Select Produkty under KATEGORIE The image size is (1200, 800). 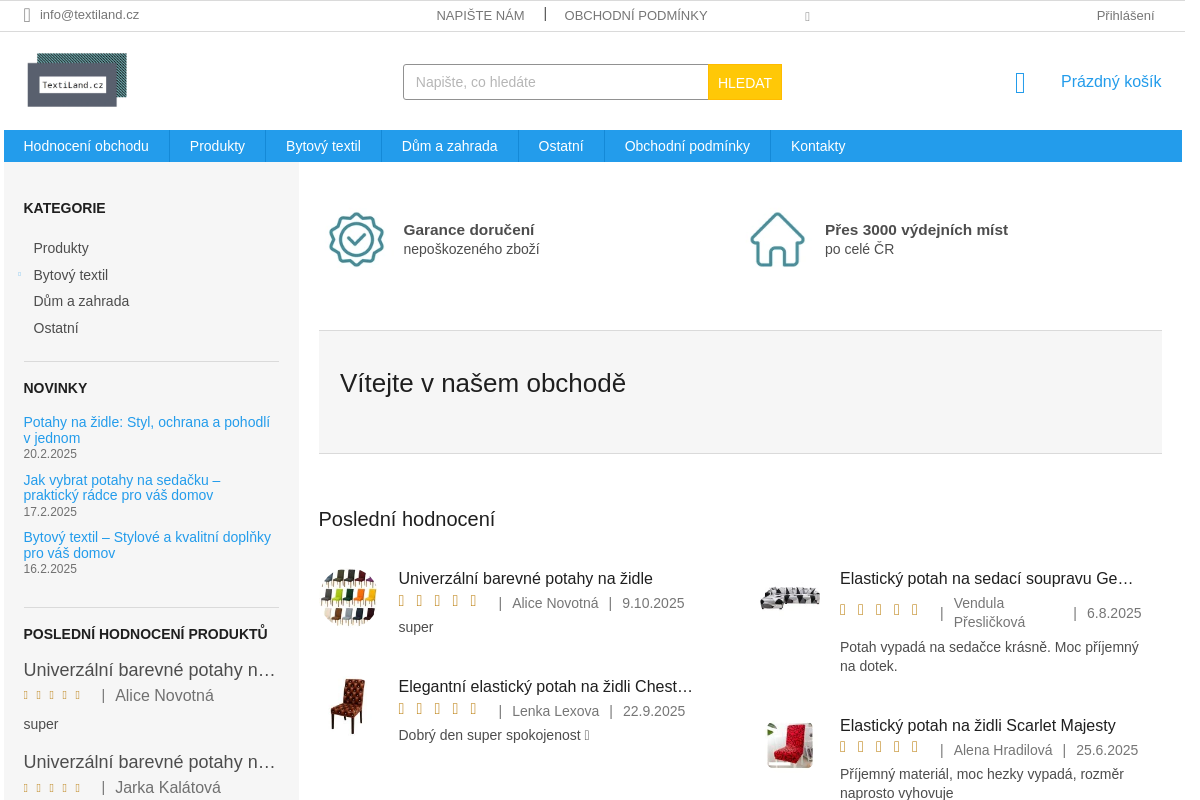[60, 248]
